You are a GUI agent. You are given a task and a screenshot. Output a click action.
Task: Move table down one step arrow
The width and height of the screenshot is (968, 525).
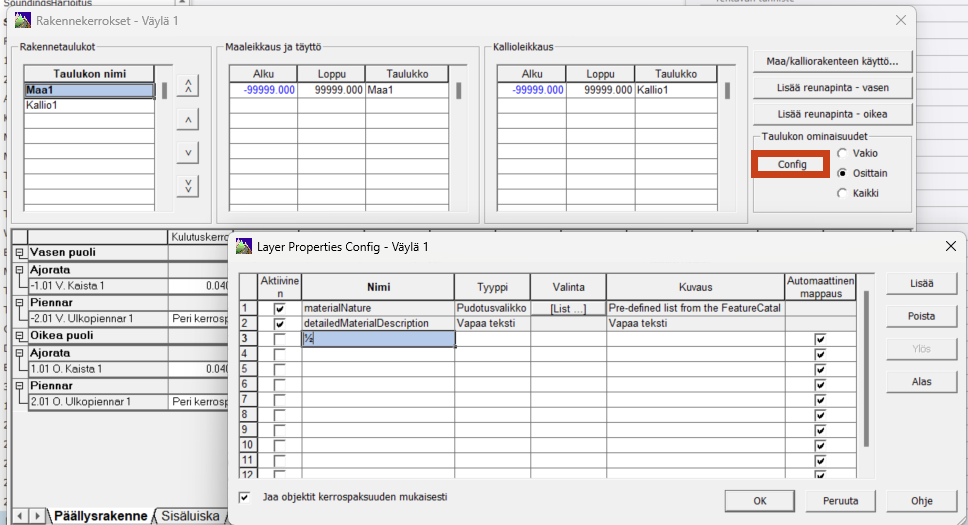click(188, 153)
